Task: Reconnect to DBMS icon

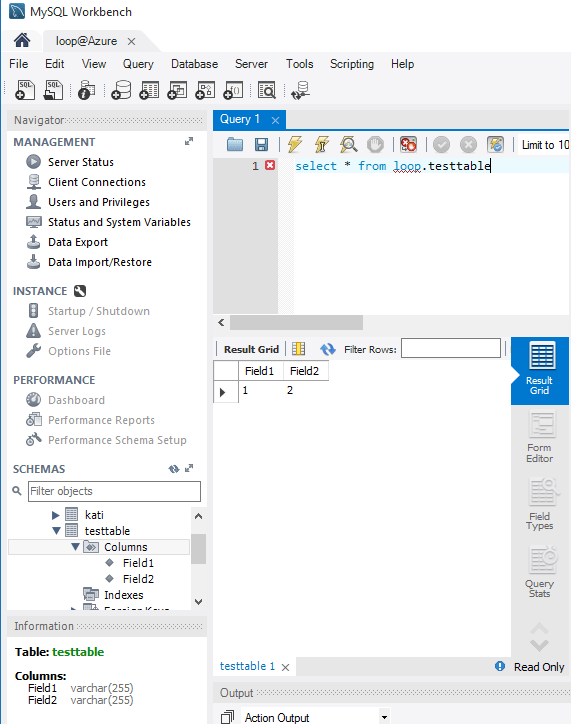Action: click(301, 90)
